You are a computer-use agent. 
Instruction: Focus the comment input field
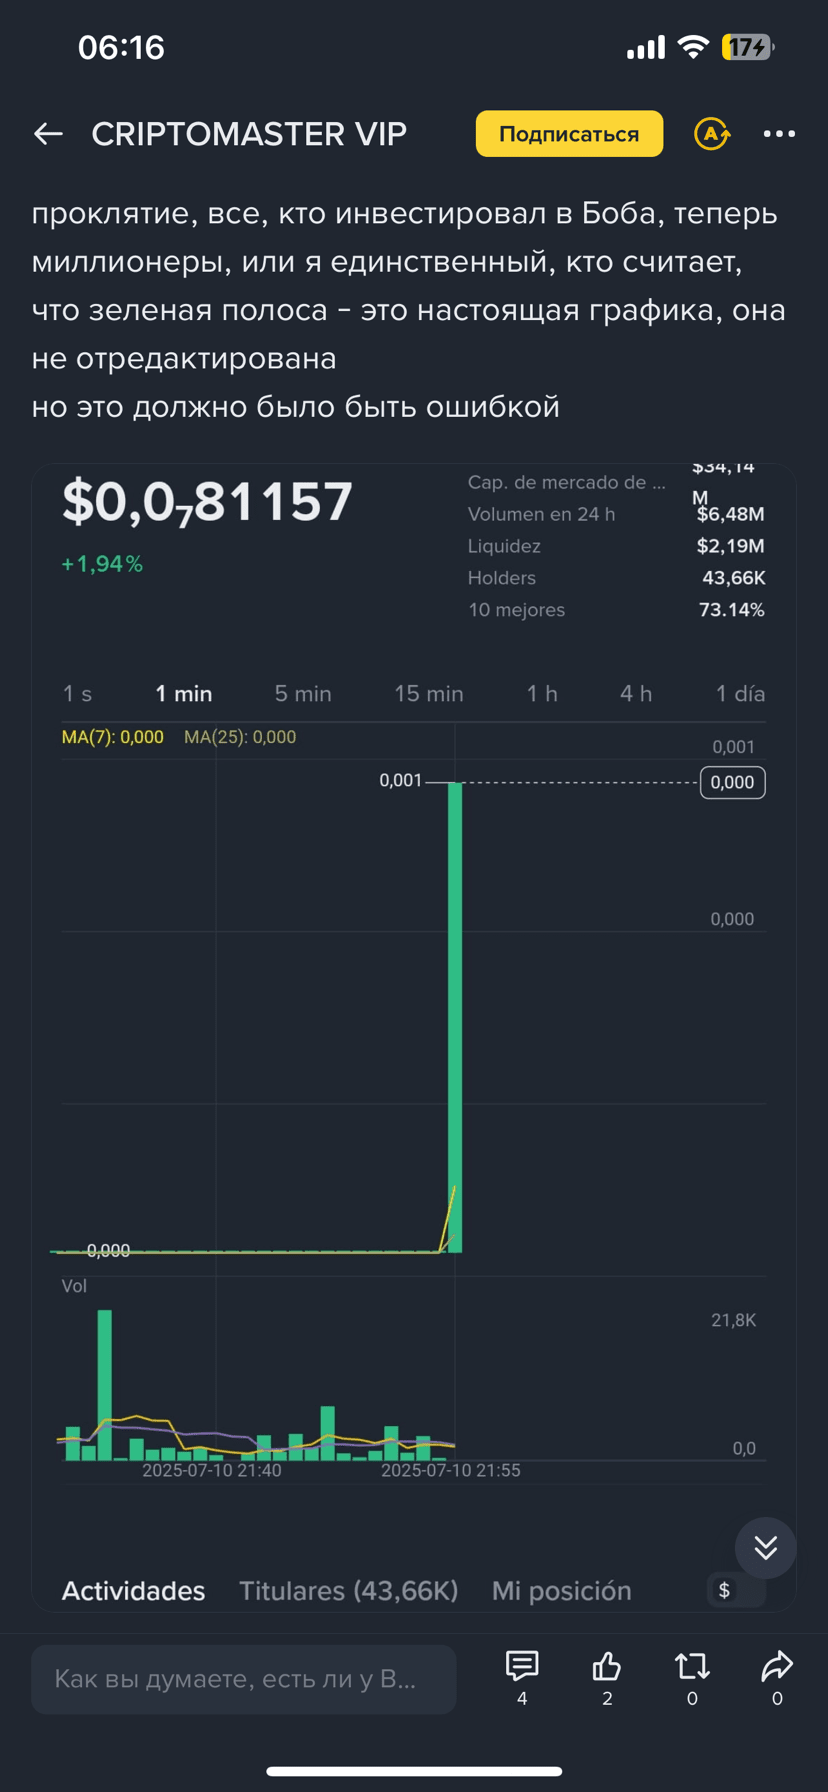244,1679
